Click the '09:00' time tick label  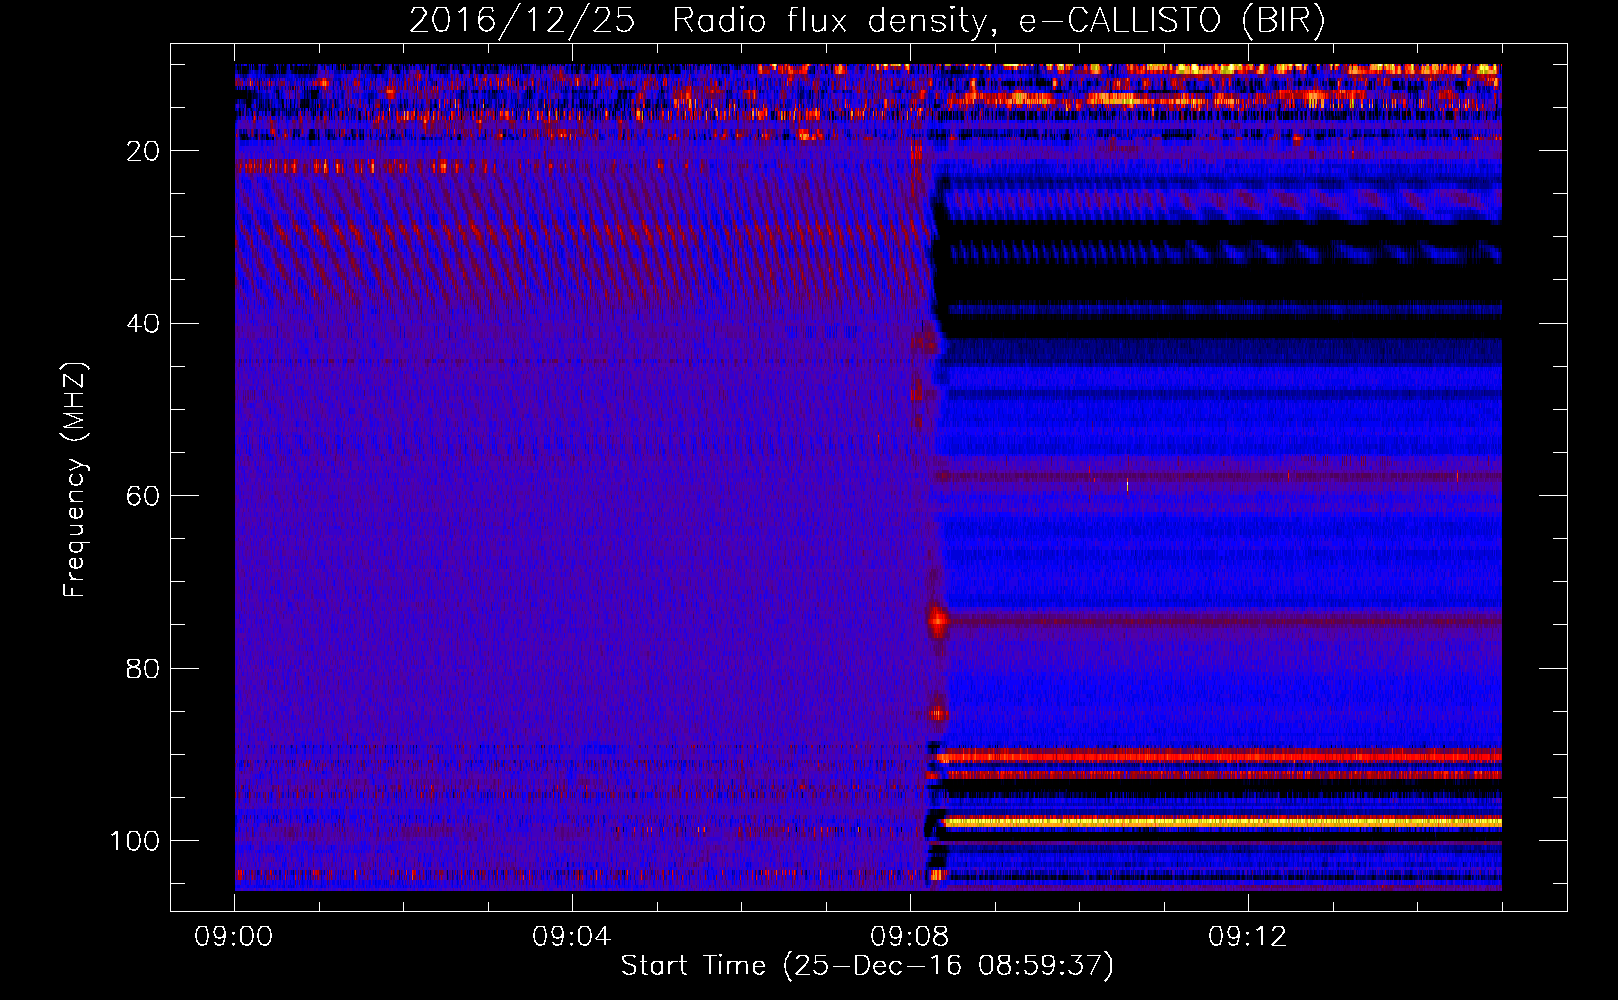click(234, 937)
